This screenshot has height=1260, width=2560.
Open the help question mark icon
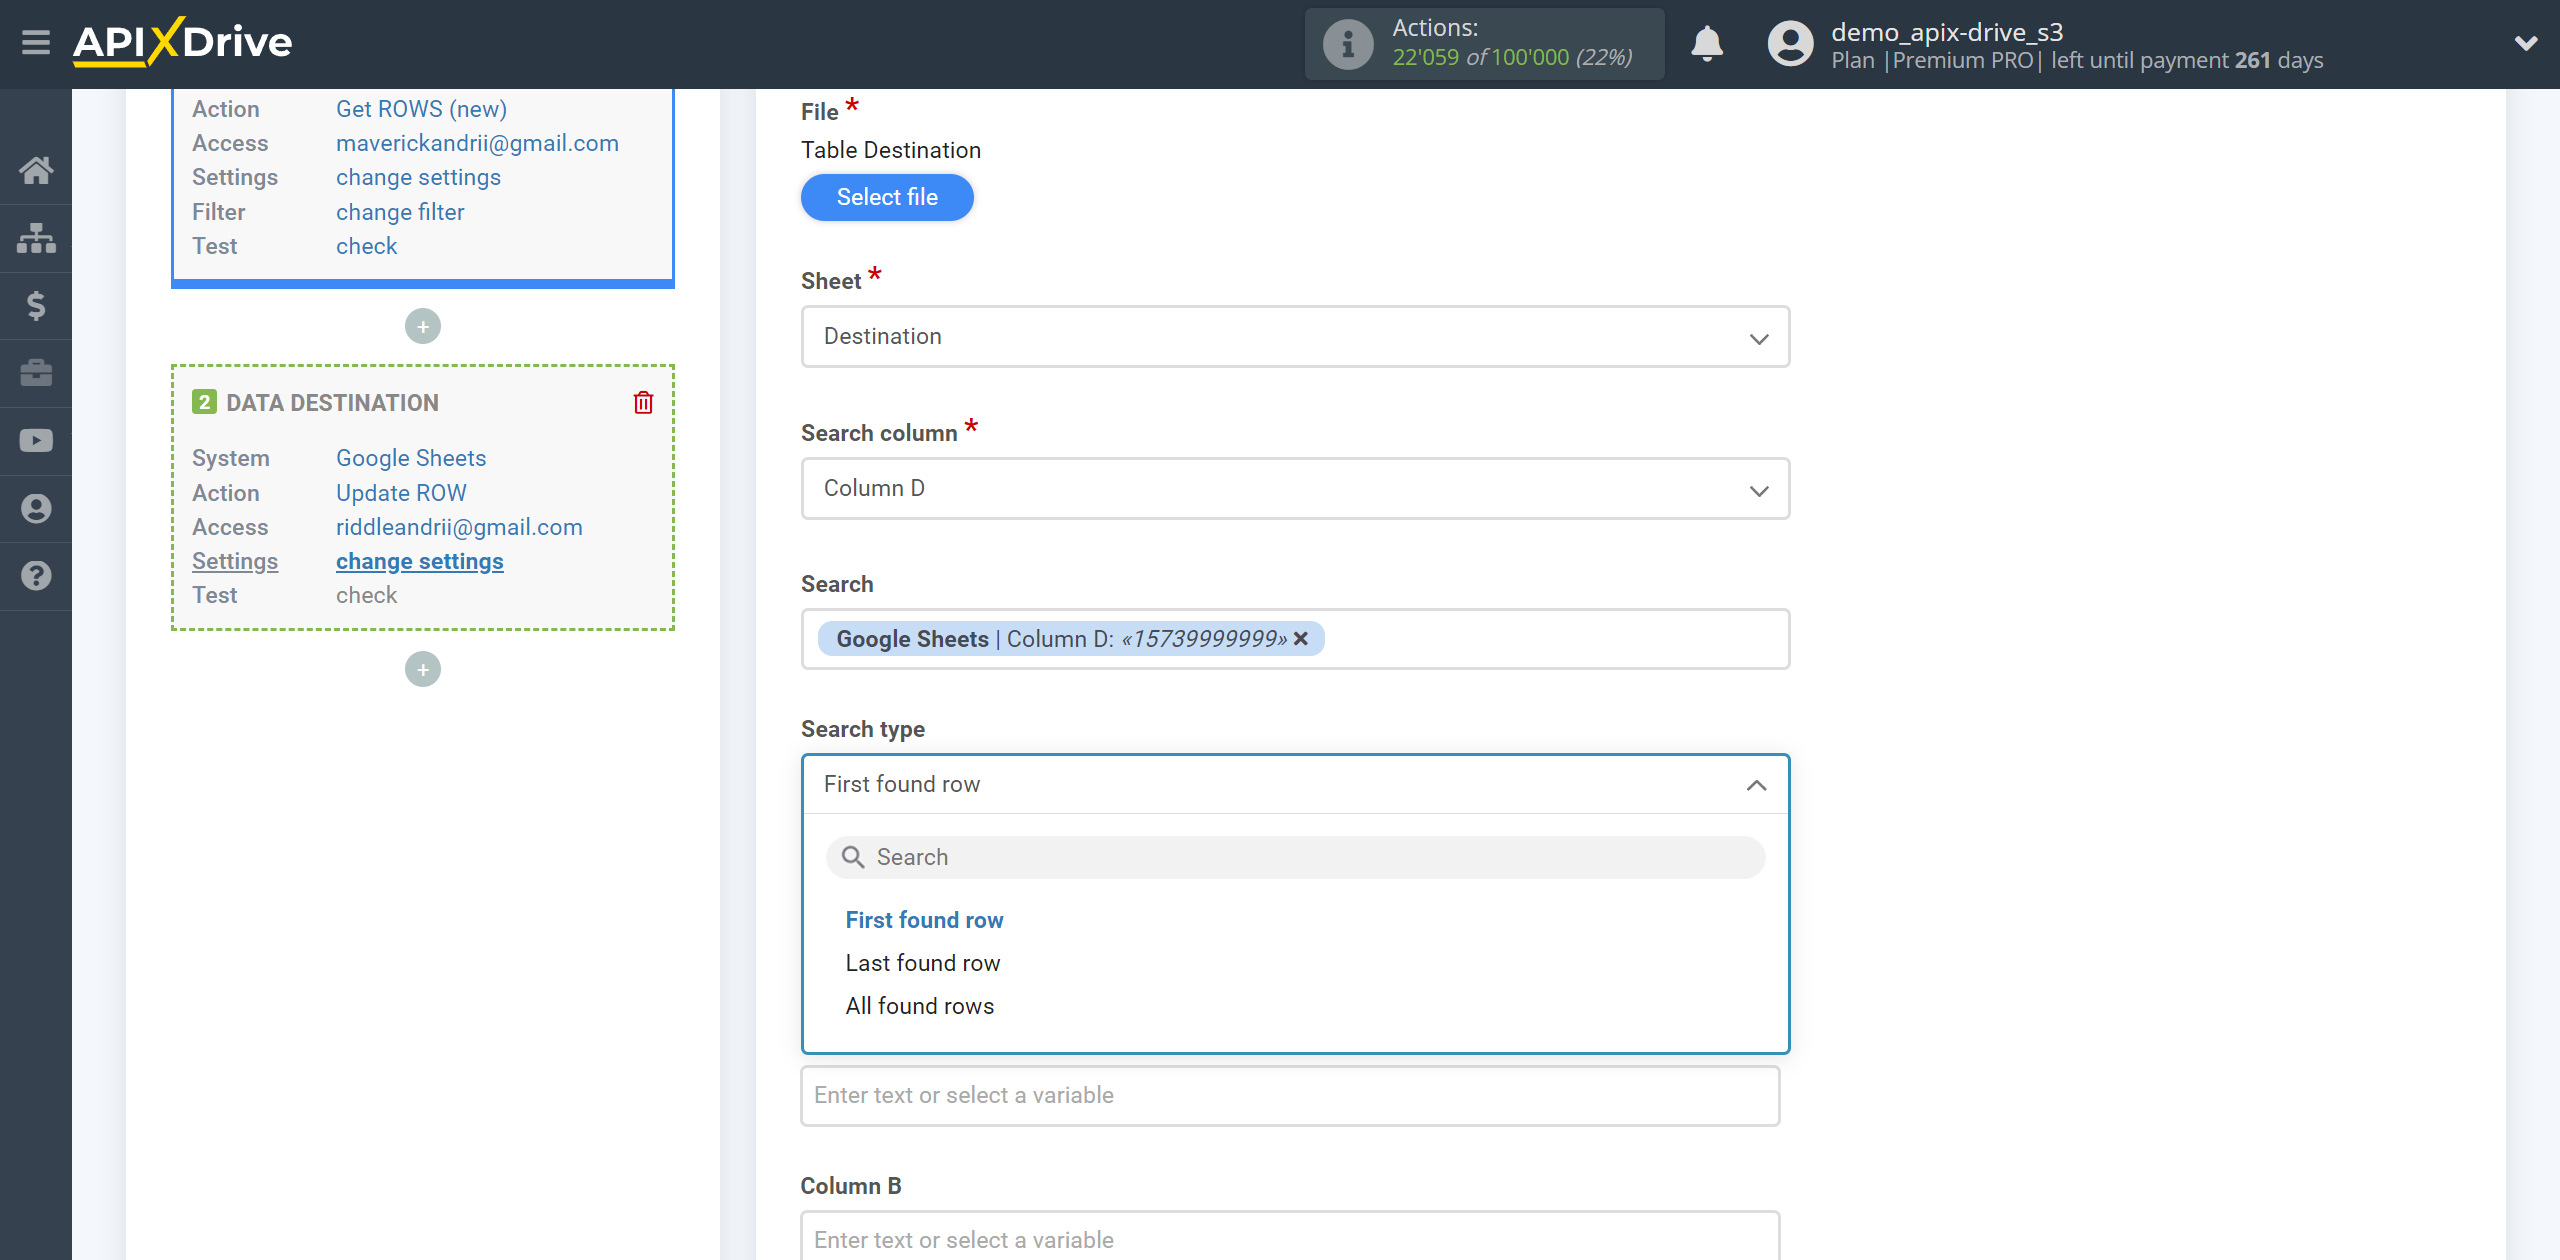[36, 576]
